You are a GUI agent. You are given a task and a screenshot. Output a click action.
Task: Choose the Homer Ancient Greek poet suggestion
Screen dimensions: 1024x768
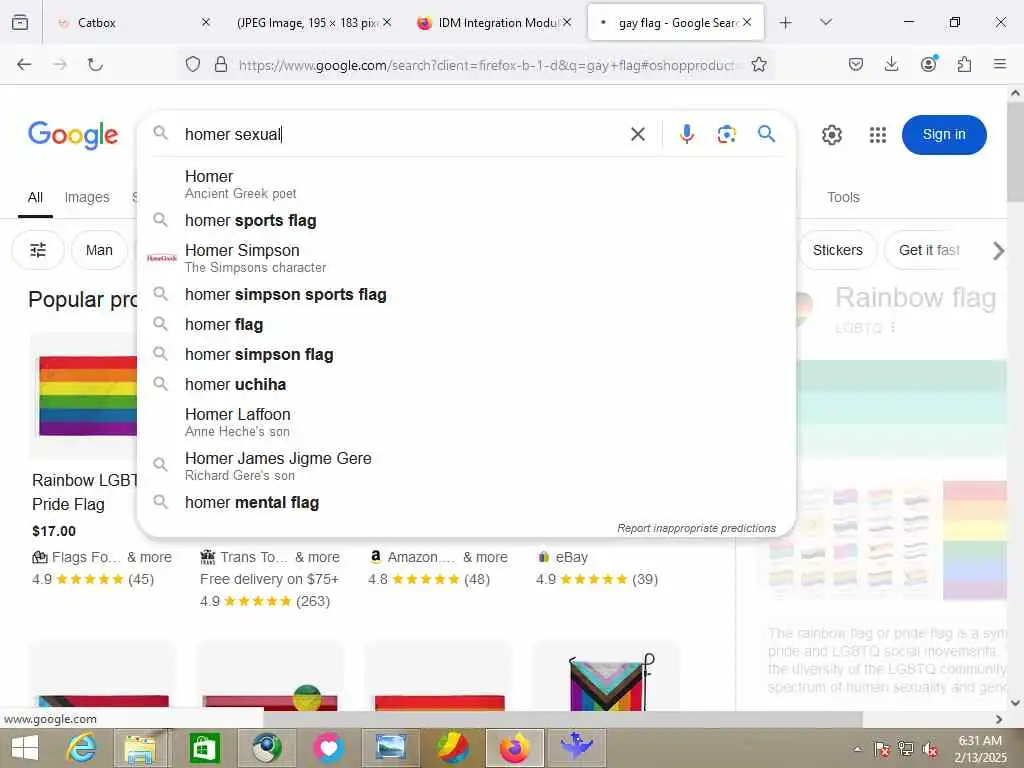(466, 184)
